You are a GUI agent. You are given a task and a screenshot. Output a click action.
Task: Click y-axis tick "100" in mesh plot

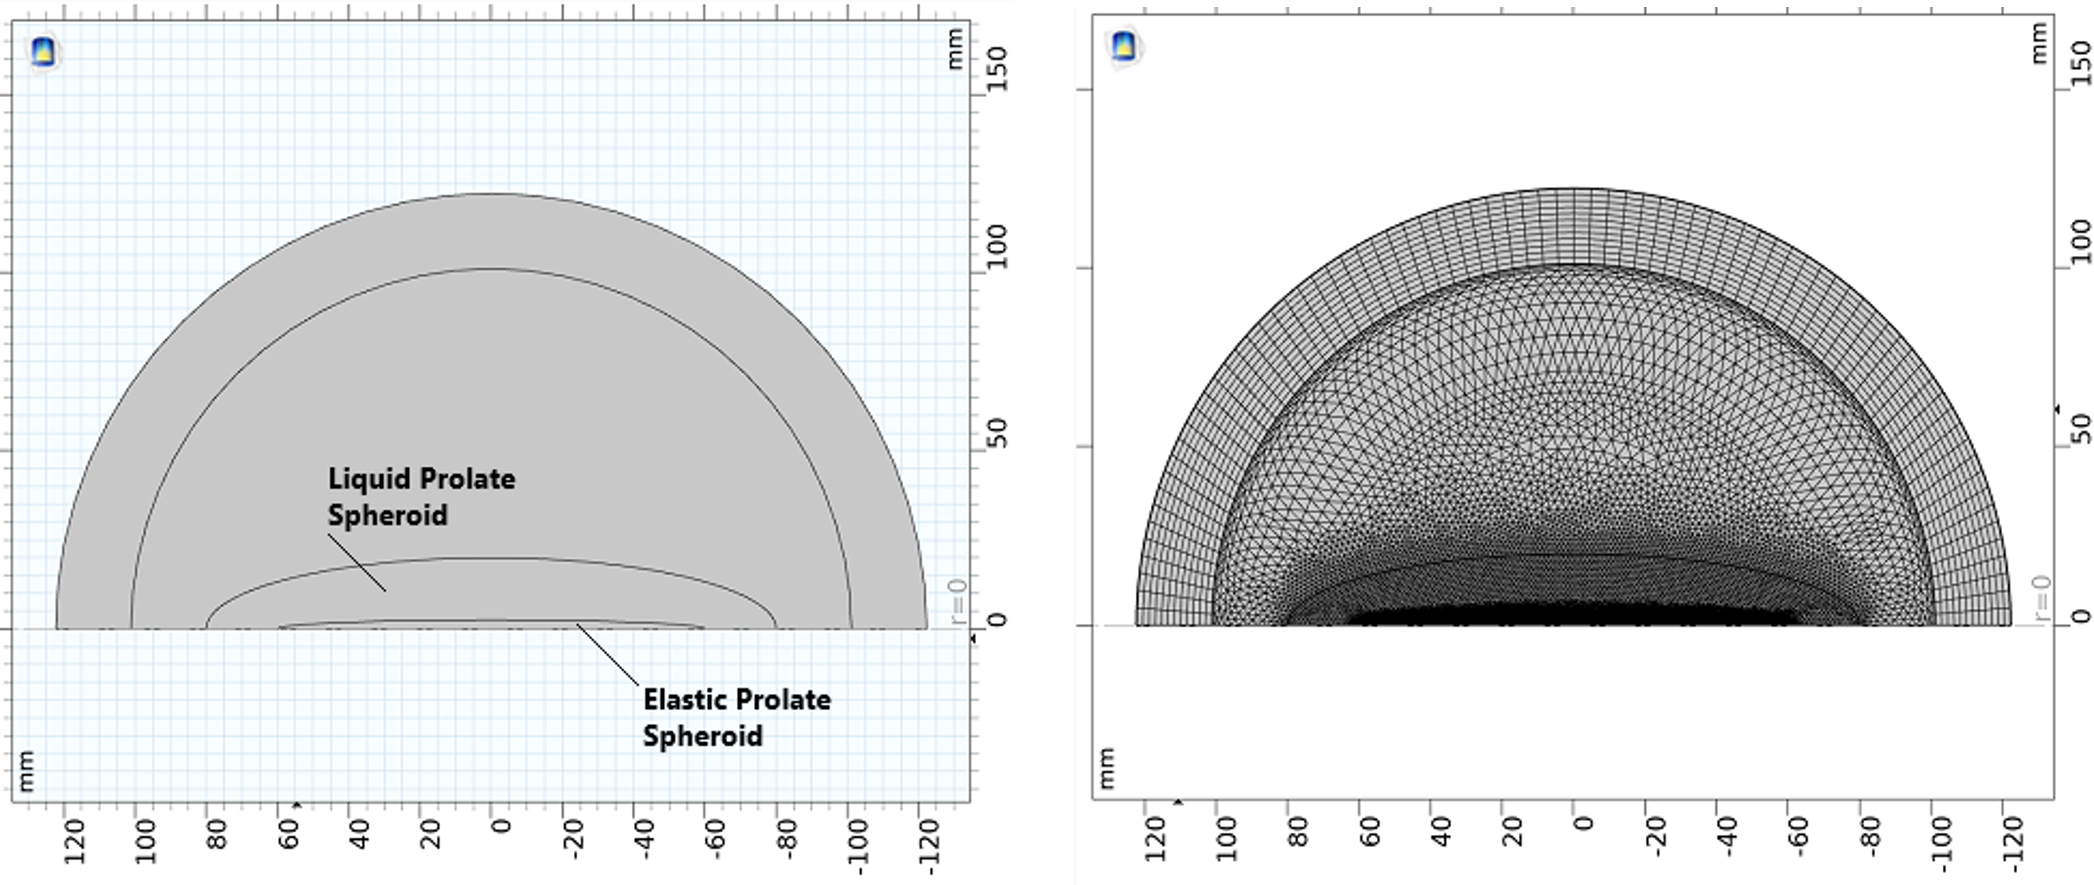(x=2080, y=242)
